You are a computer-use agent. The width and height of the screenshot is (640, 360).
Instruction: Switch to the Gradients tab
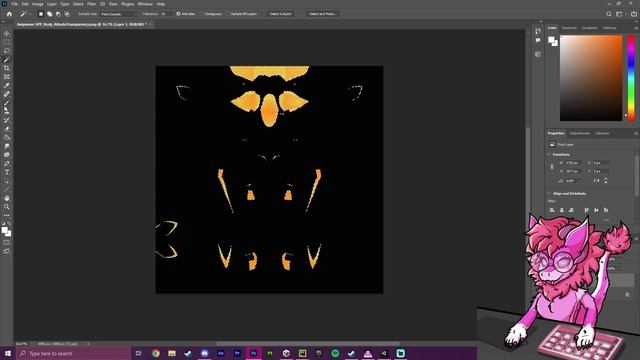point(589,28)
